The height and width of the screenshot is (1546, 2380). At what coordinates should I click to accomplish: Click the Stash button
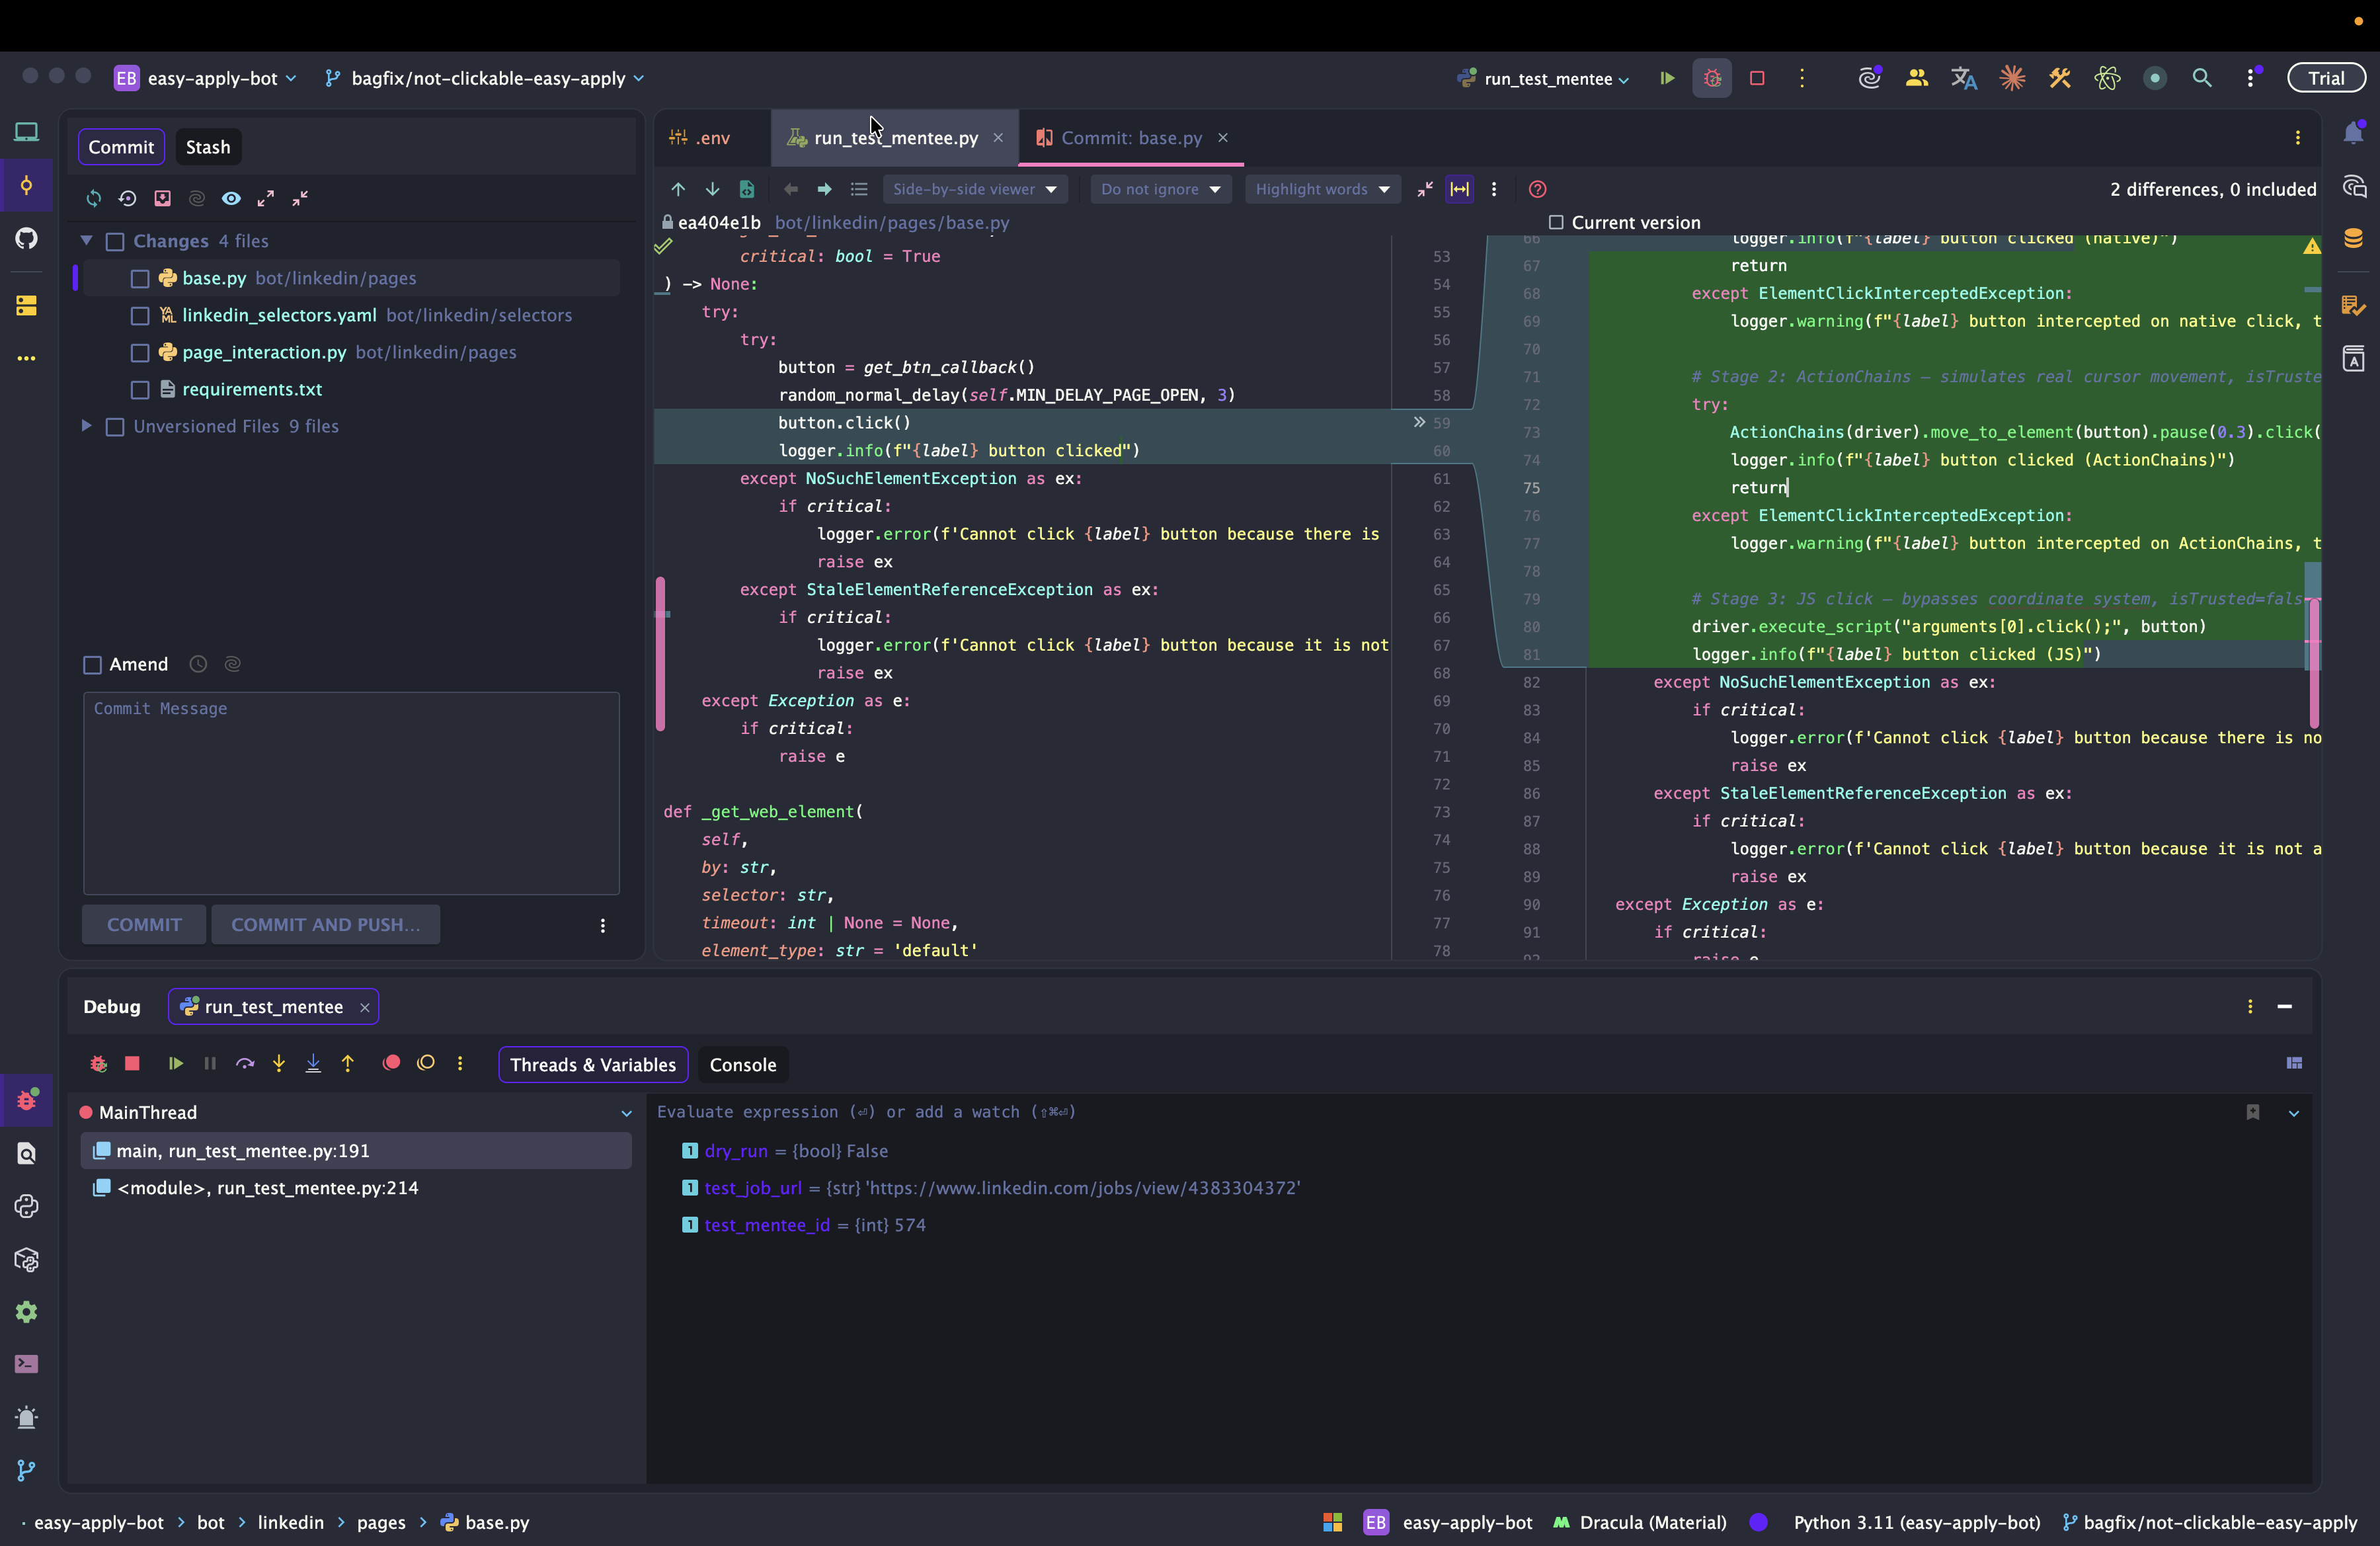(x=207, y=147)
